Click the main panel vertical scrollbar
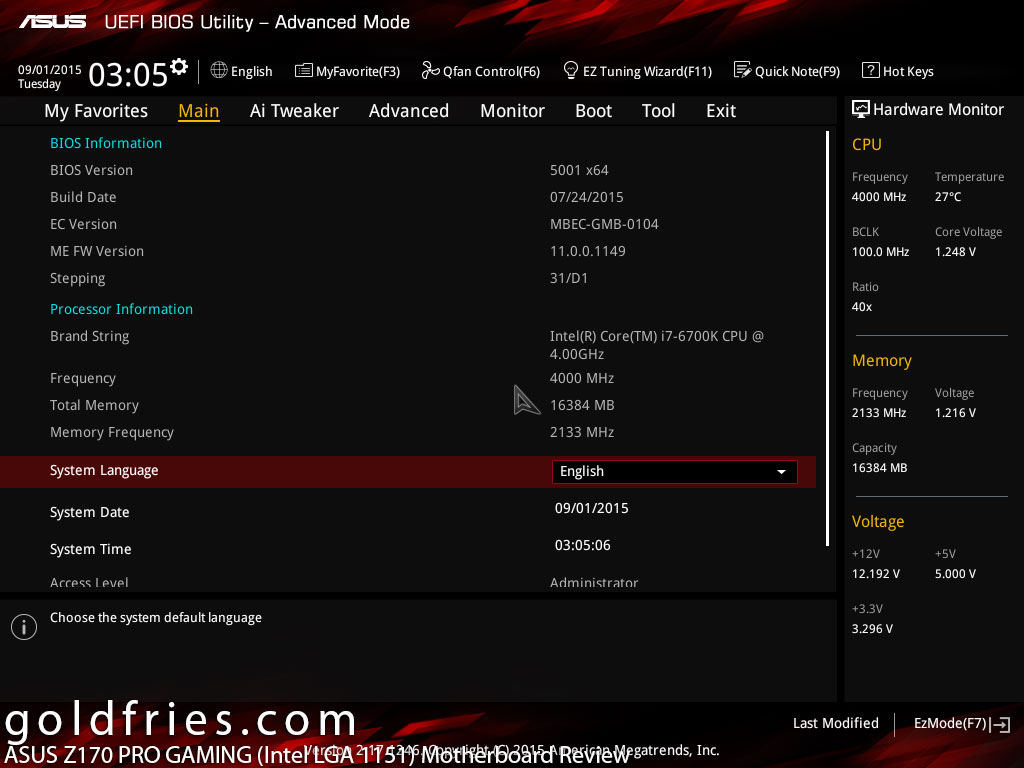This screenshot has height=768, width=1024. [x=827, y=338]
